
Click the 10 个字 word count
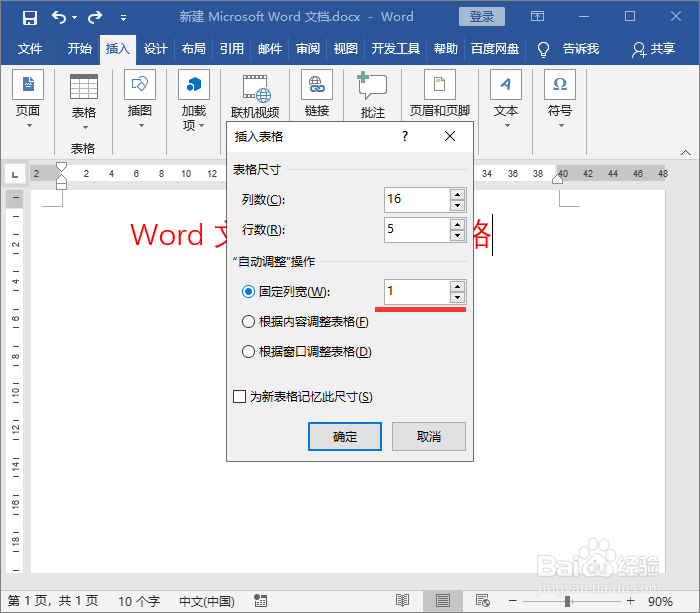139,601
